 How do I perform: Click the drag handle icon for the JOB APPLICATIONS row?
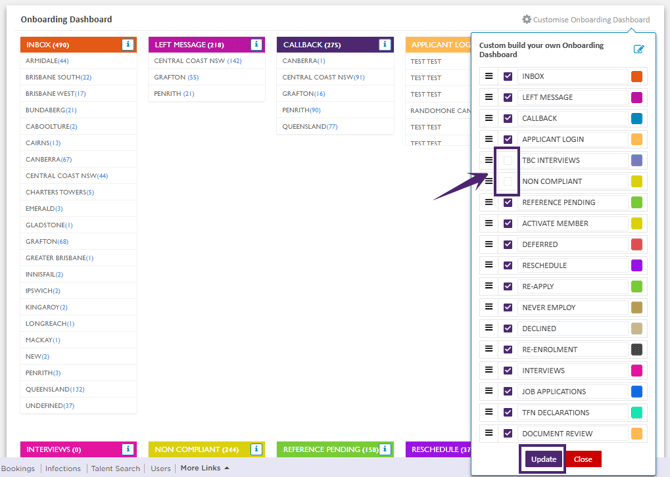tap(489, 391)
